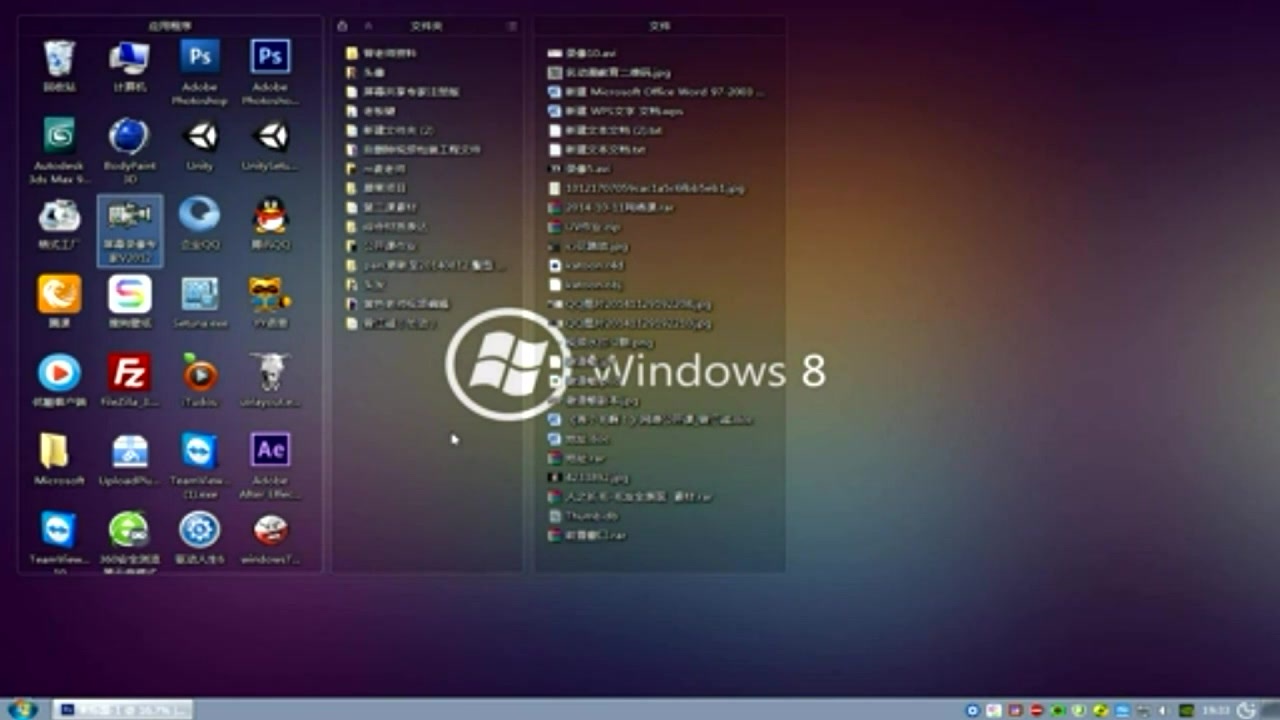Screen dimensions: 1280x720
Task: Launch the Tencent QQ penguin icon
Action: coord(270,223)
